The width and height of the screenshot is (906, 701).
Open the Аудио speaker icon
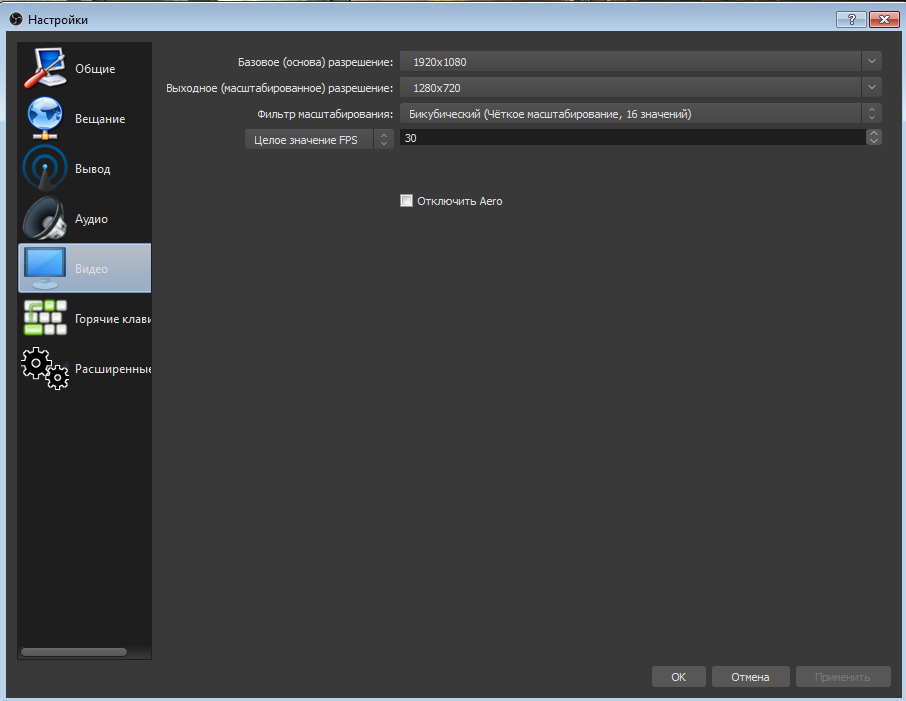click(x=44, y=218)
